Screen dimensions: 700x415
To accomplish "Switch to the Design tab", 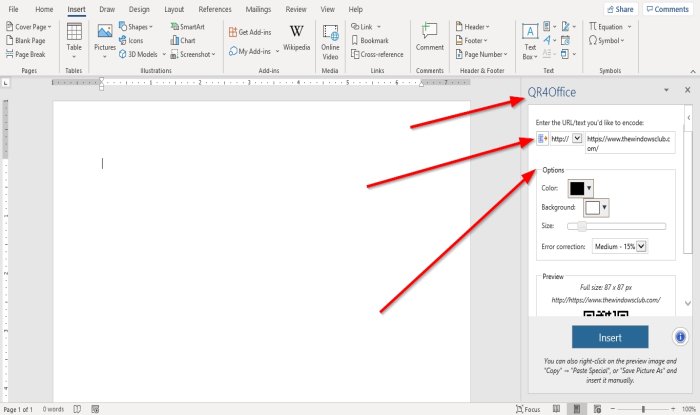I will 139,9.
